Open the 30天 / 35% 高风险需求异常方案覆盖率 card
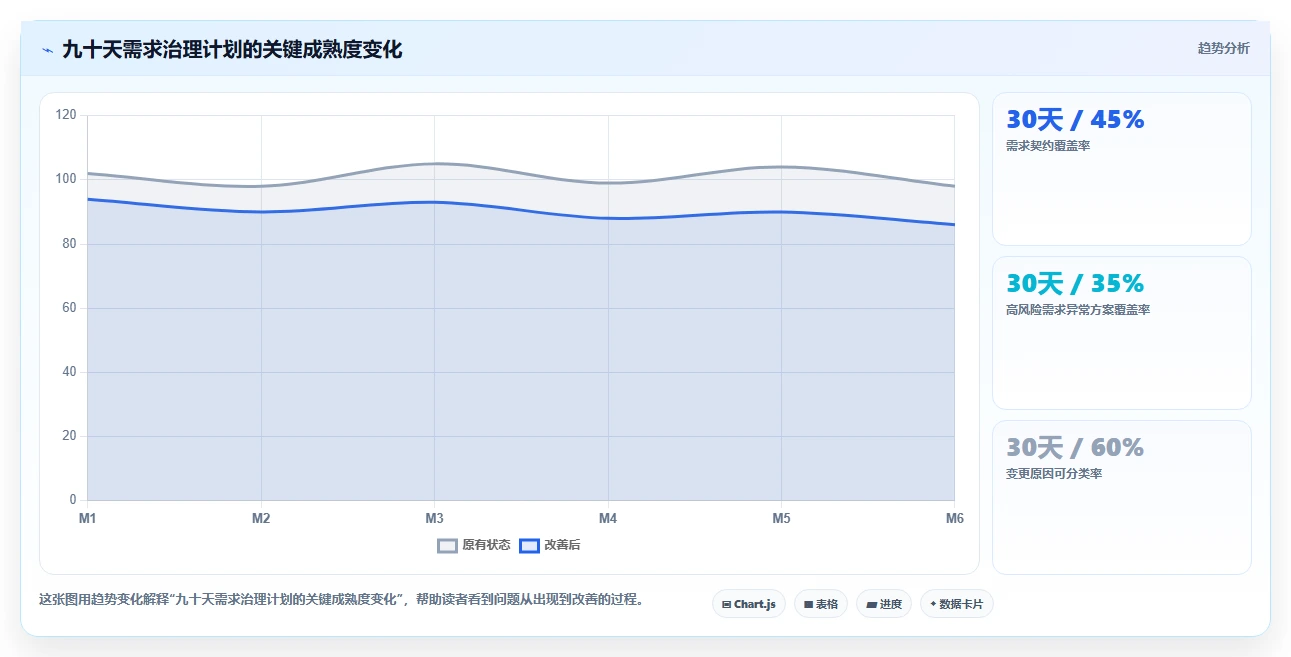This screenshot has height=657, width=1291. pyautogui.click(x=1121, y=333)
